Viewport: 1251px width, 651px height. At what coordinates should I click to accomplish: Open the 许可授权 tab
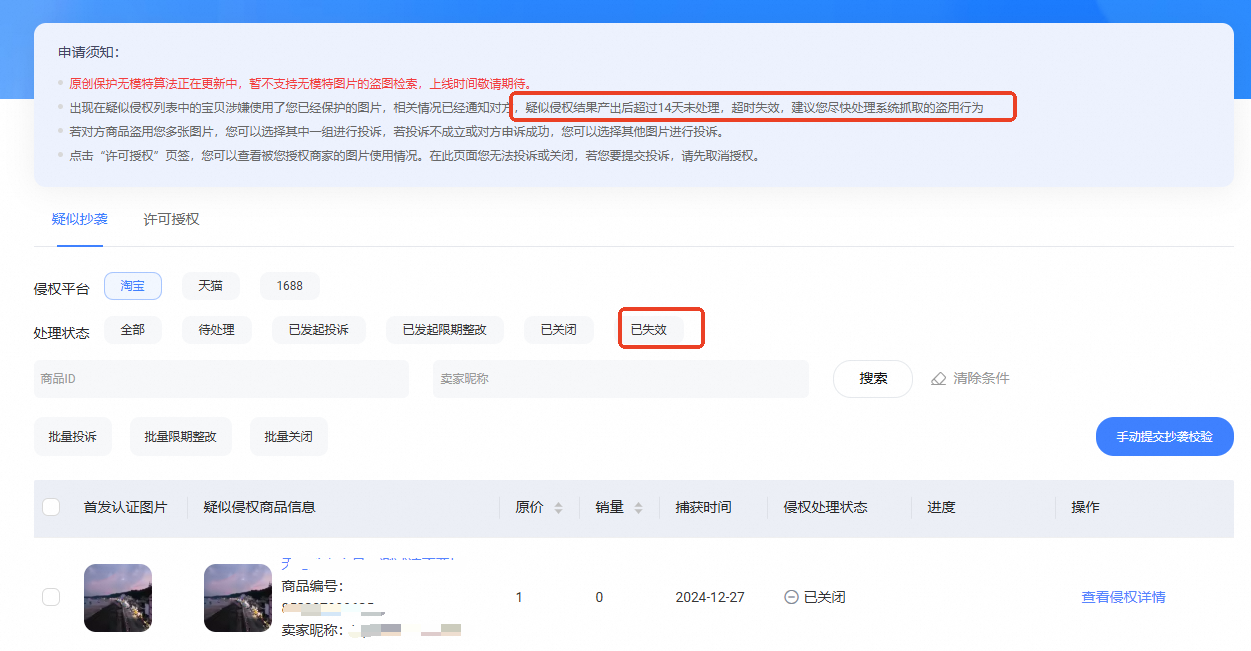click(x=172, y=219)
